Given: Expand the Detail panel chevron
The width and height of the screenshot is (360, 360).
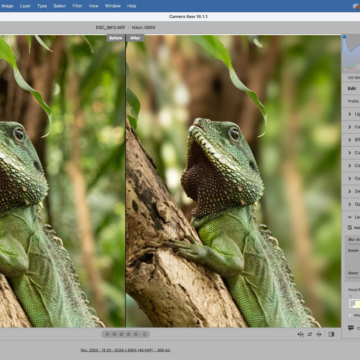Looking at the screenshot, I should [350, 191].
